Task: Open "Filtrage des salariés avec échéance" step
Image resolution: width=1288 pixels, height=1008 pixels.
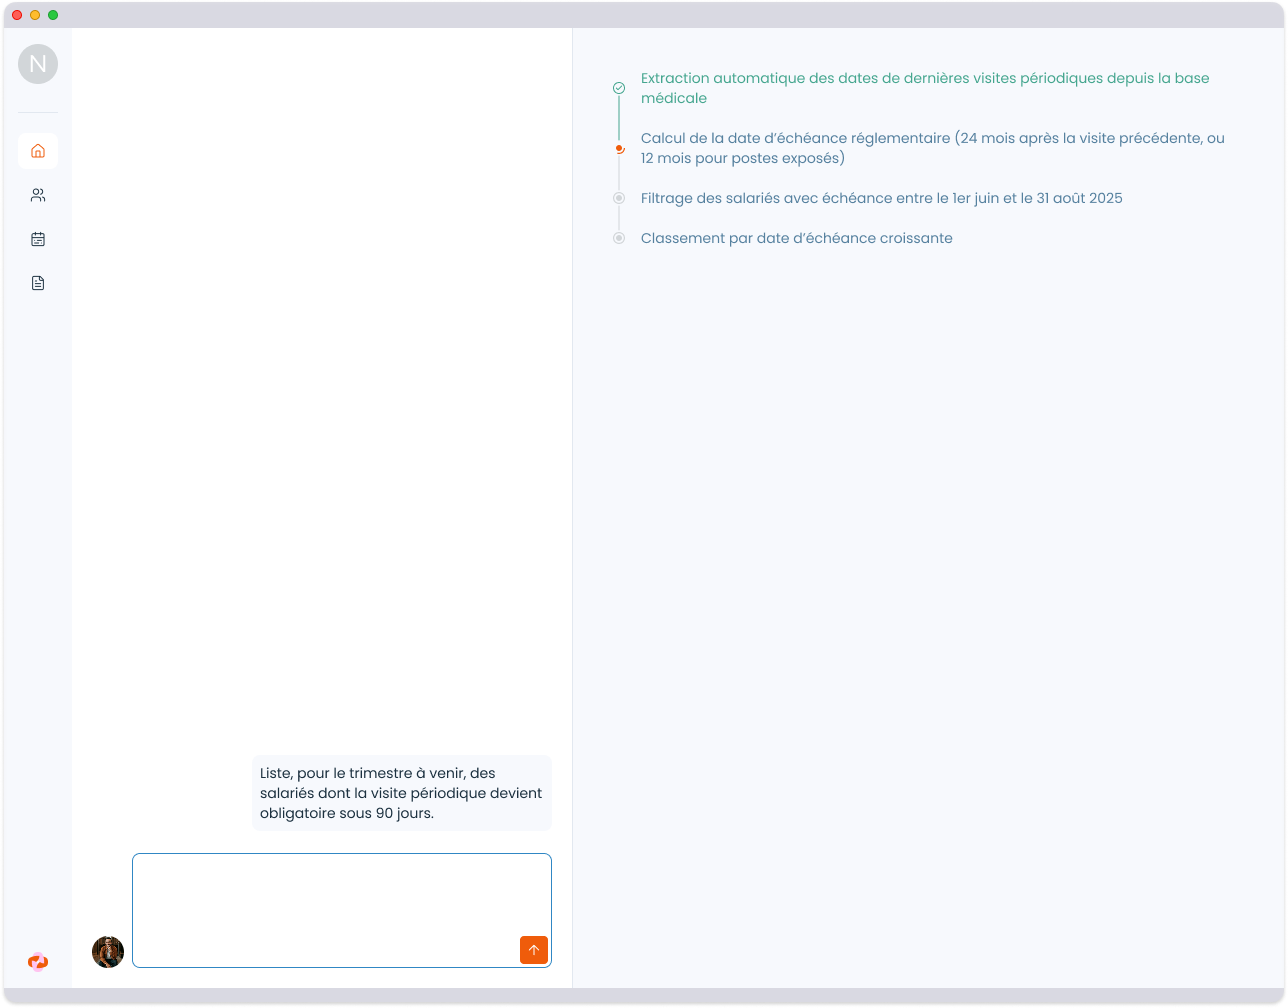Action: click(x=881, y=198)
